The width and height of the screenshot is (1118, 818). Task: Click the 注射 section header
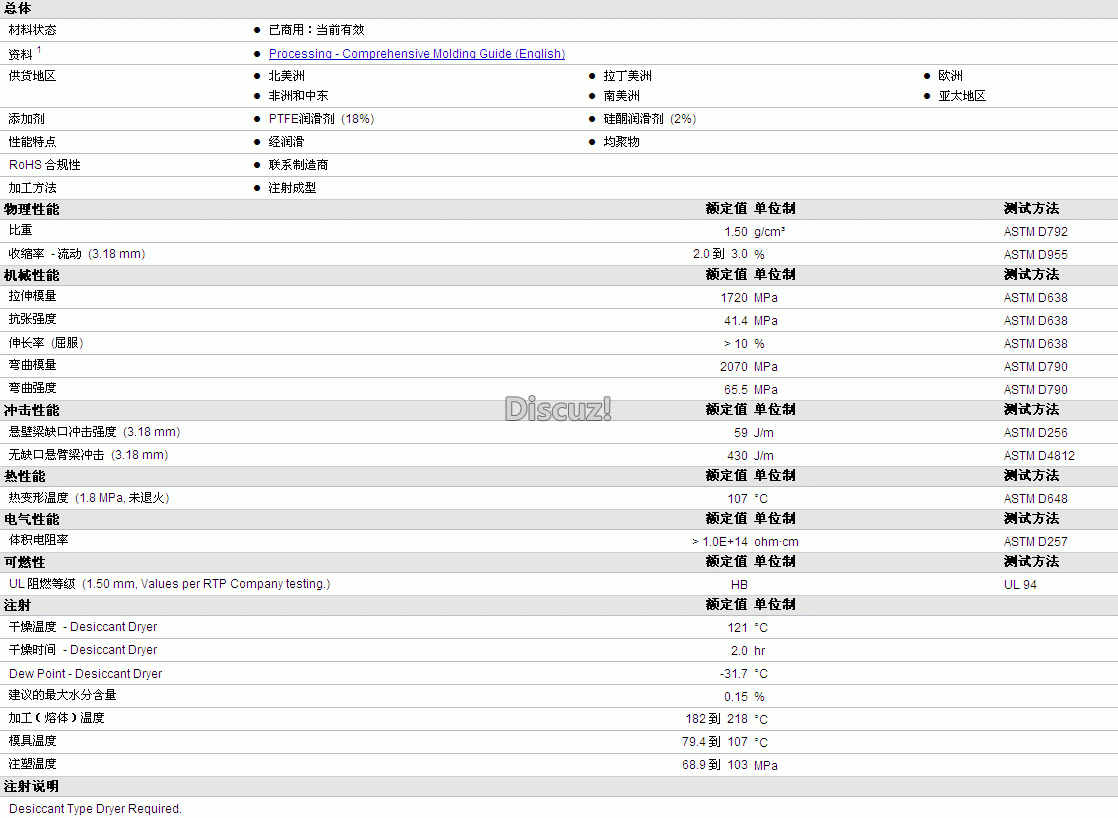[18, 605]
